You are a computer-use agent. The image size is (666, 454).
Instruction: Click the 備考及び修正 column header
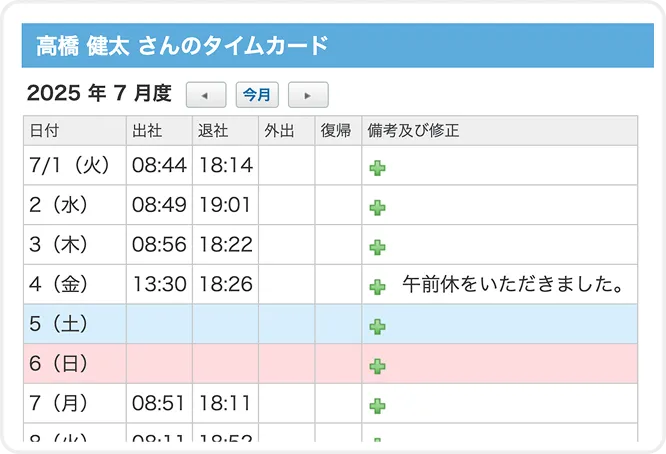(413, 131)
